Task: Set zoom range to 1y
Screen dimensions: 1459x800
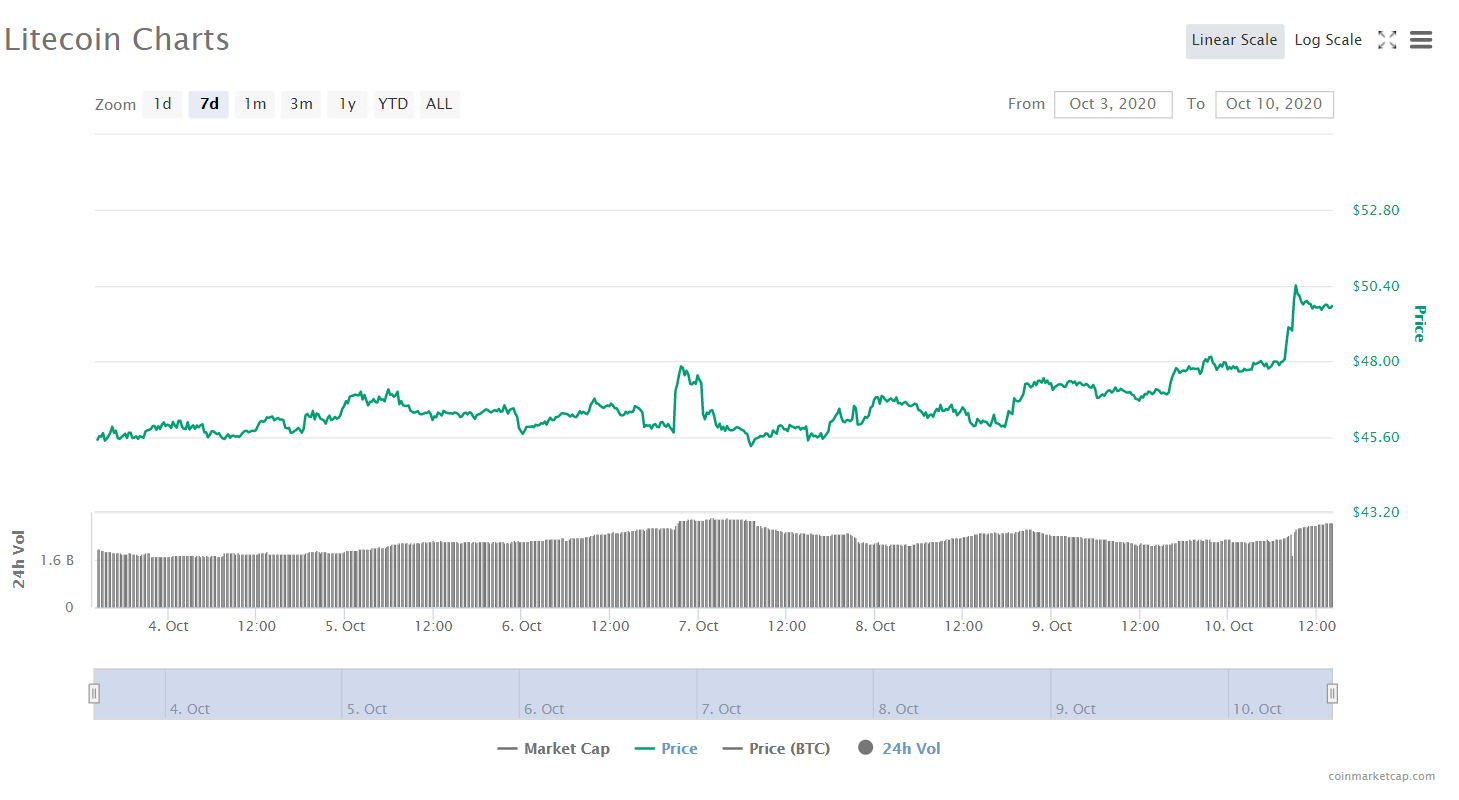Action: 347,104
